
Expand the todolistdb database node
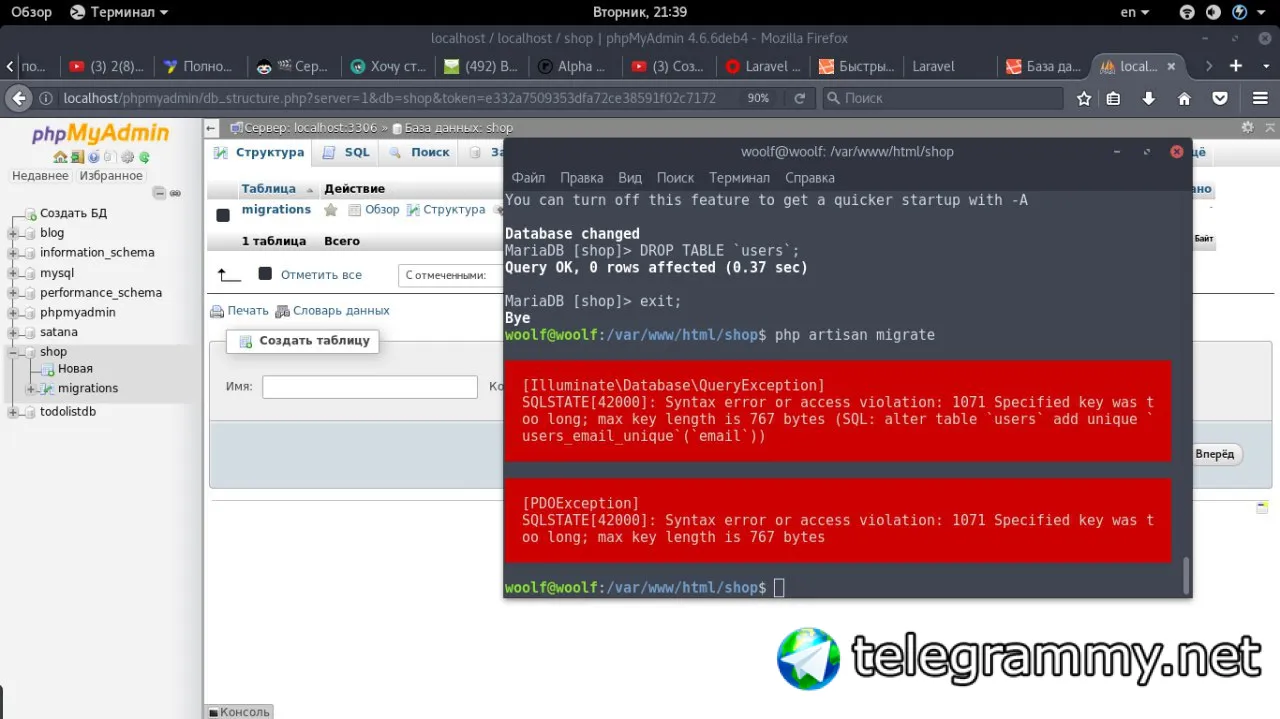click(13, 412)
